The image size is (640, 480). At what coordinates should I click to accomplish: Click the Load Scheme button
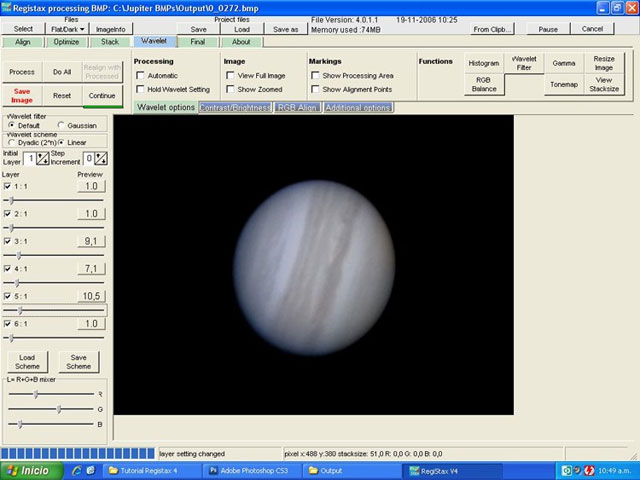[27, 362]
